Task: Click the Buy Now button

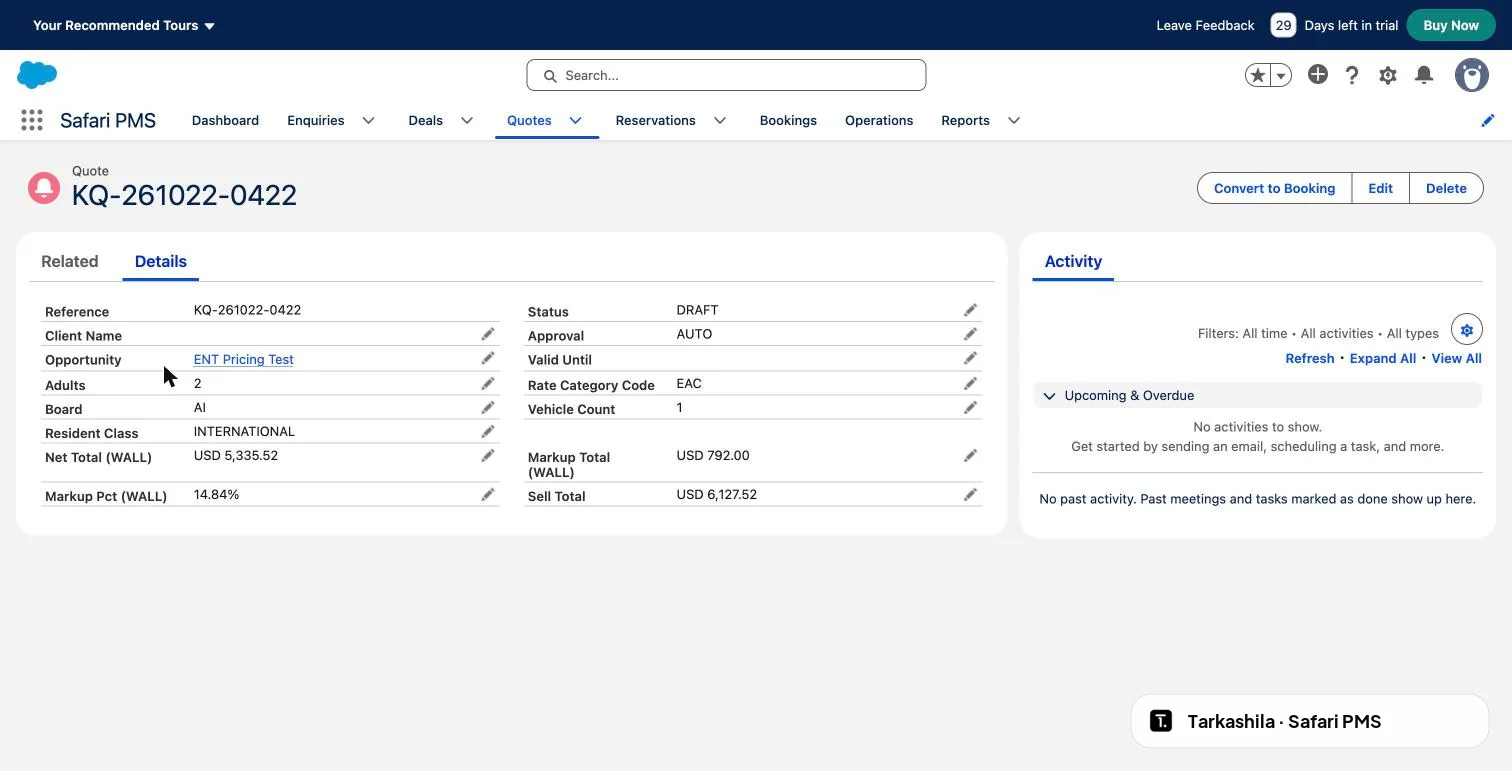Action: (x=1451, y=25)
